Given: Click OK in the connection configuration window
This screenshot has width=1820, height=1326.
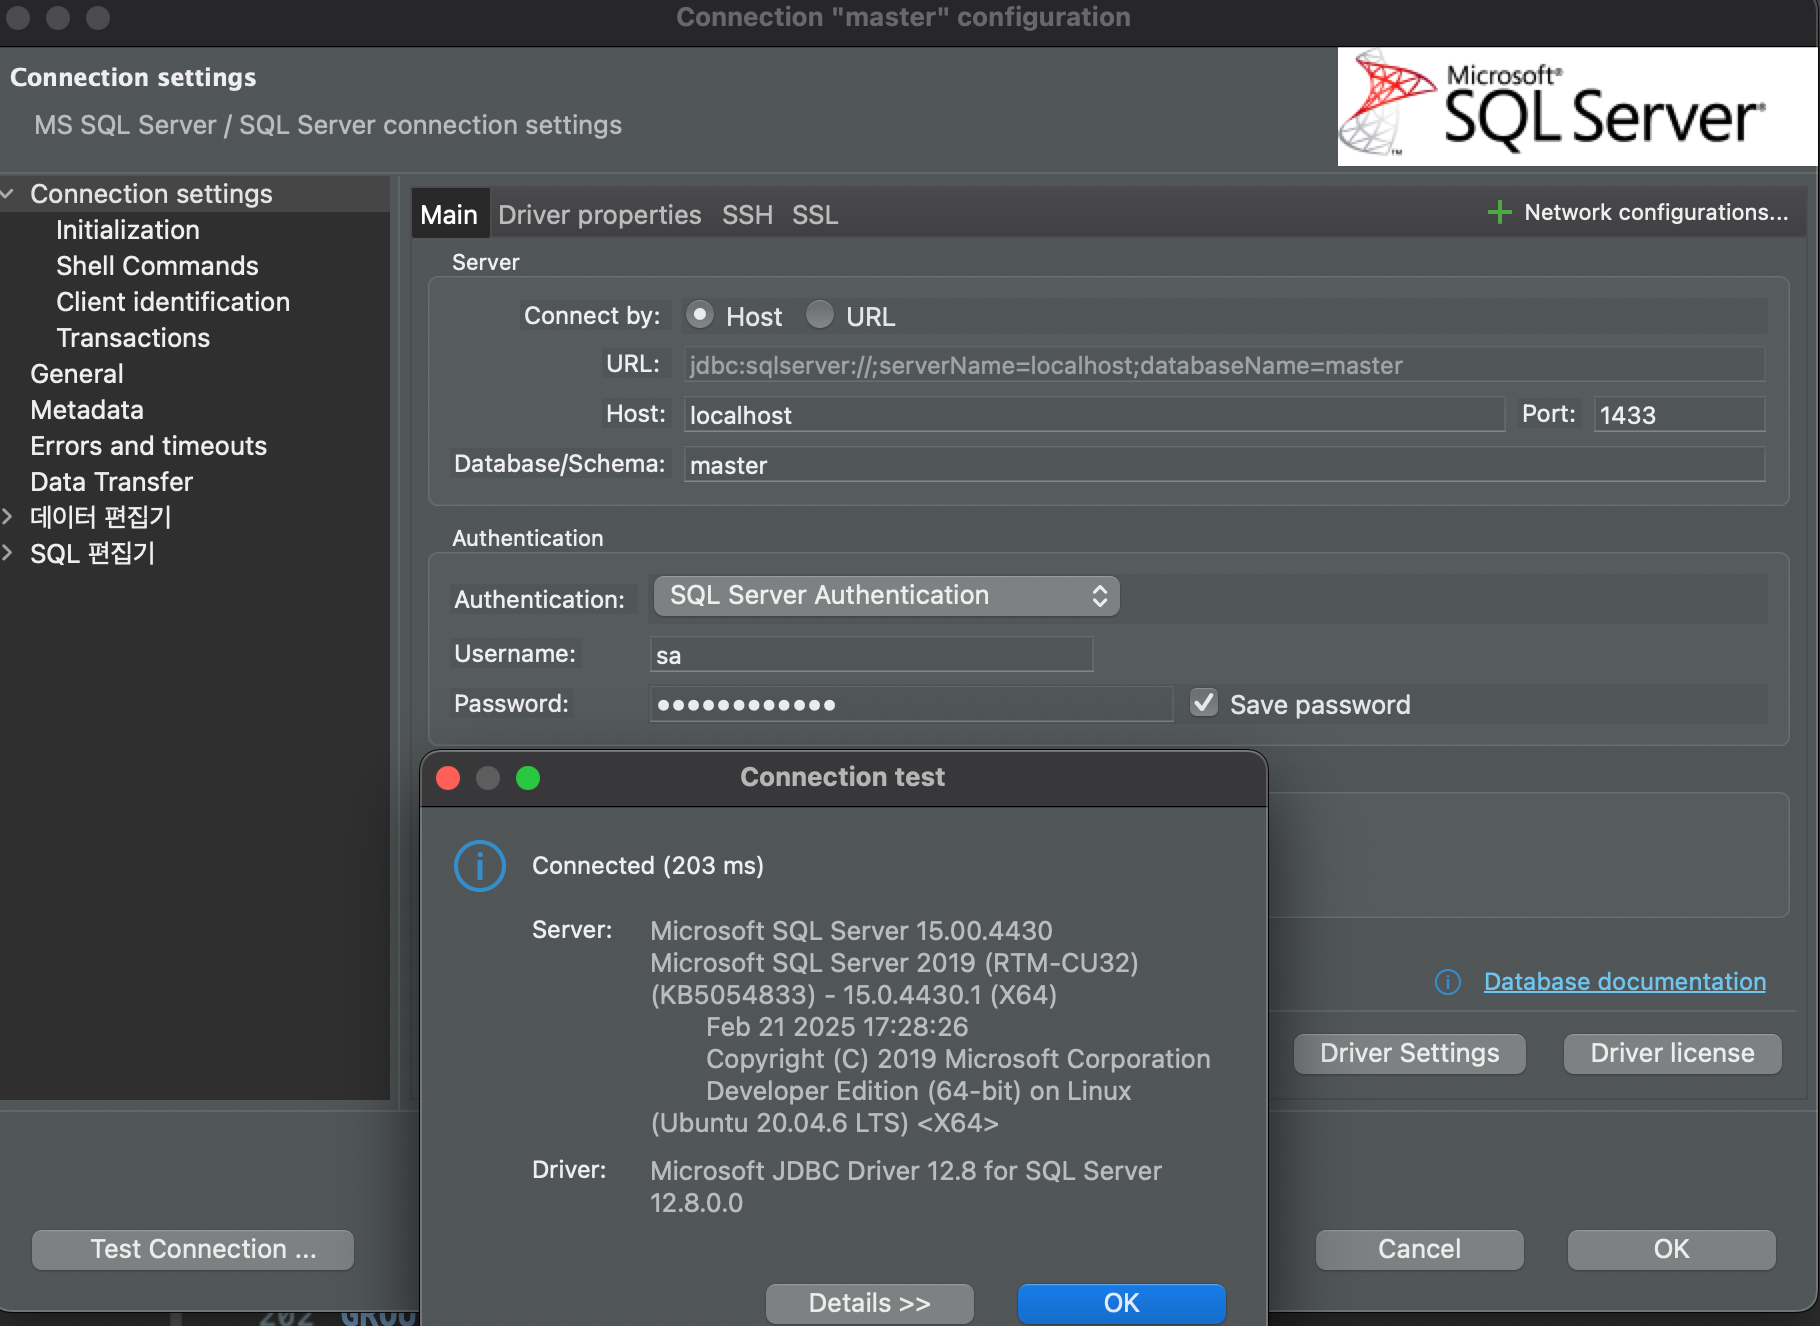Looking at the screenshot, I should coord(1672,1250).
